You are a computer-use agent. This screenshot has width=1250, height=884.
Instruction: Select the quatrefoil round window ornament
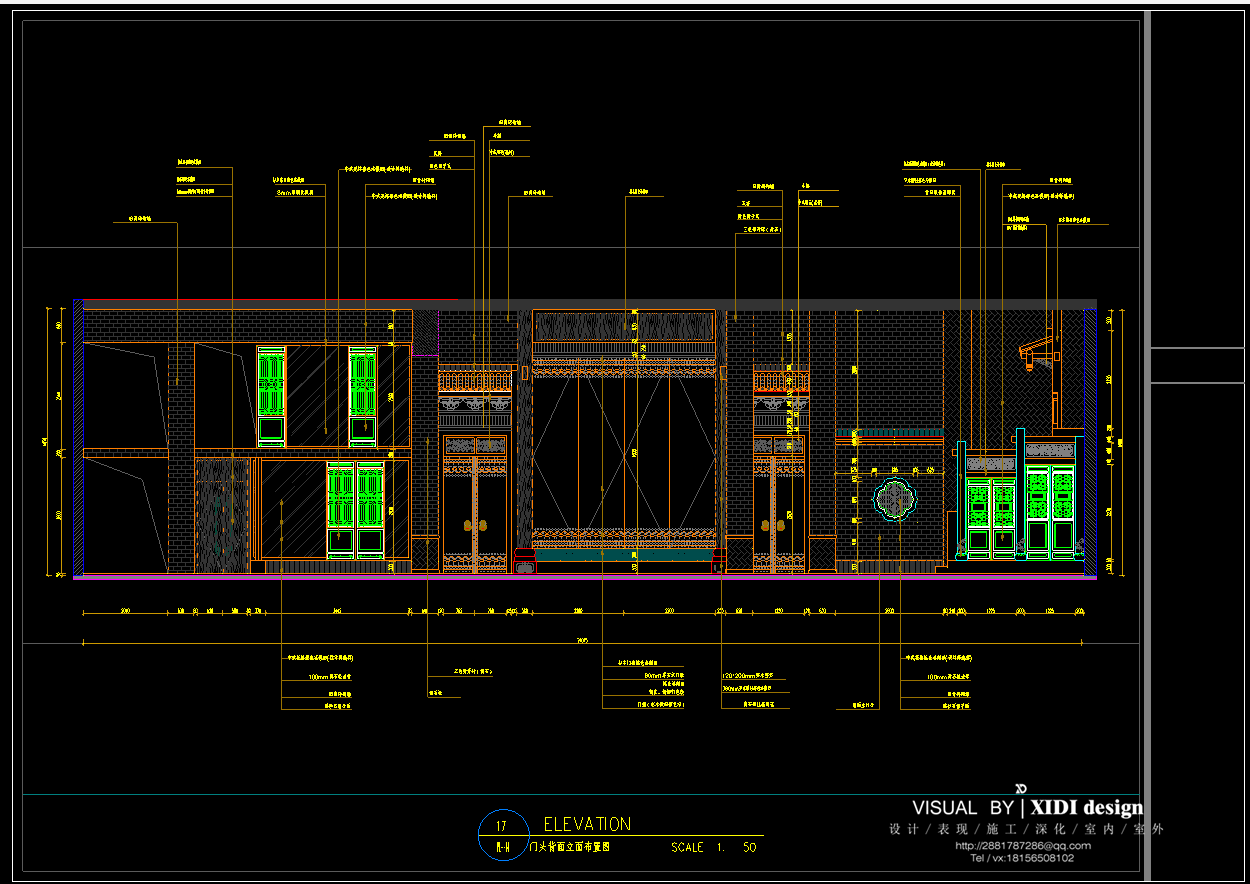point(893,498)
